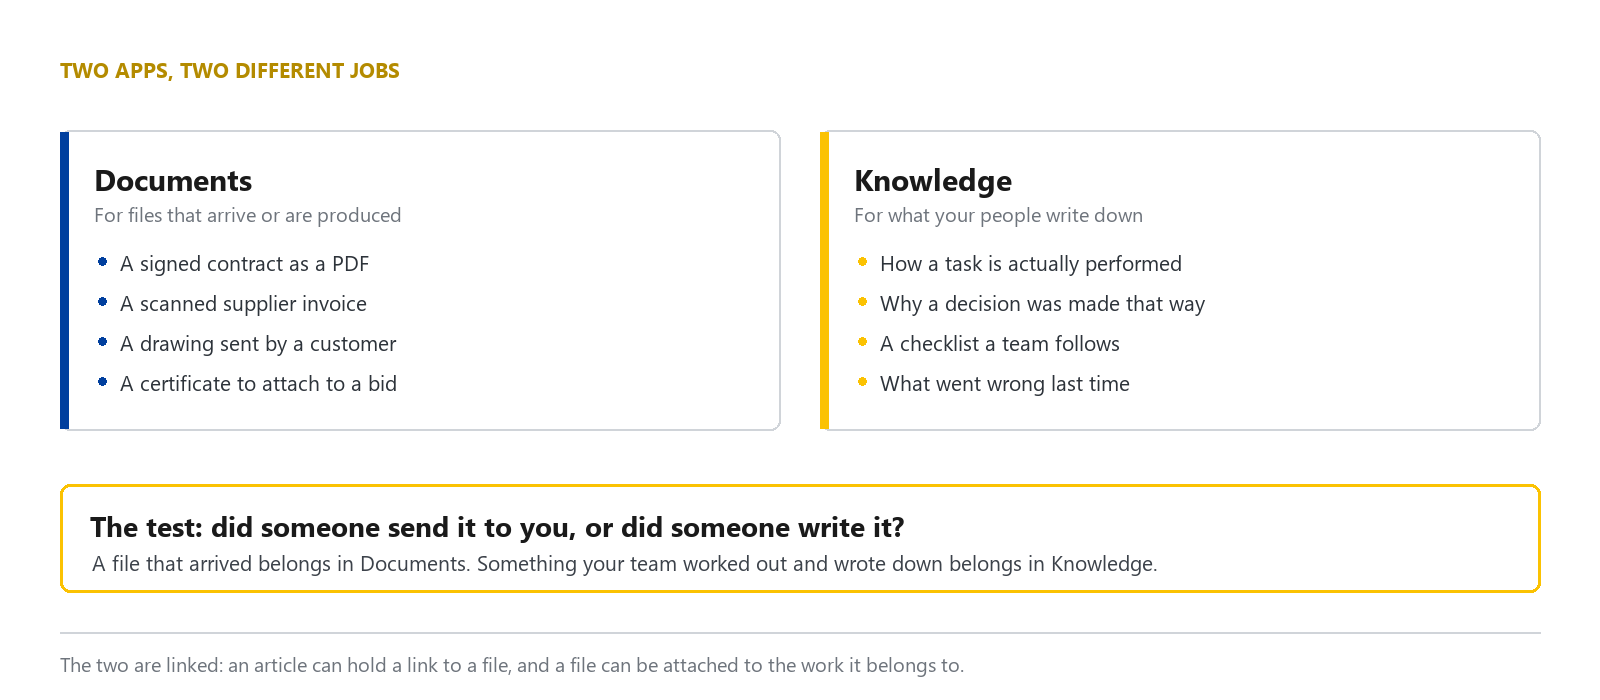Screen dimensions: 1600x700
Task: Click 'The two are linked' footer note
Action: pos(512,665)
